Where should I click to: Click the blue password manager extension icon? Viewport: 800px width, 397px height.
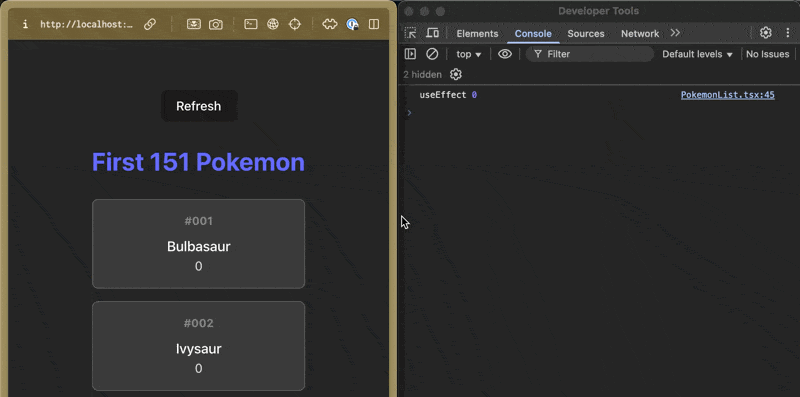(x=352, y=24)
